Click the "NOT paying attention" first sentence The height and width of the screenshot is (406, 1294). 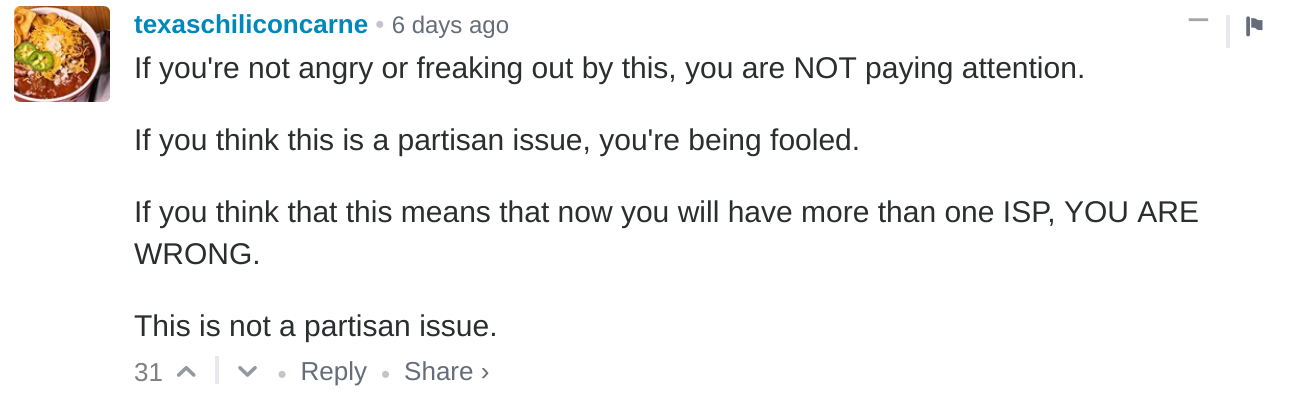[609, 69]
